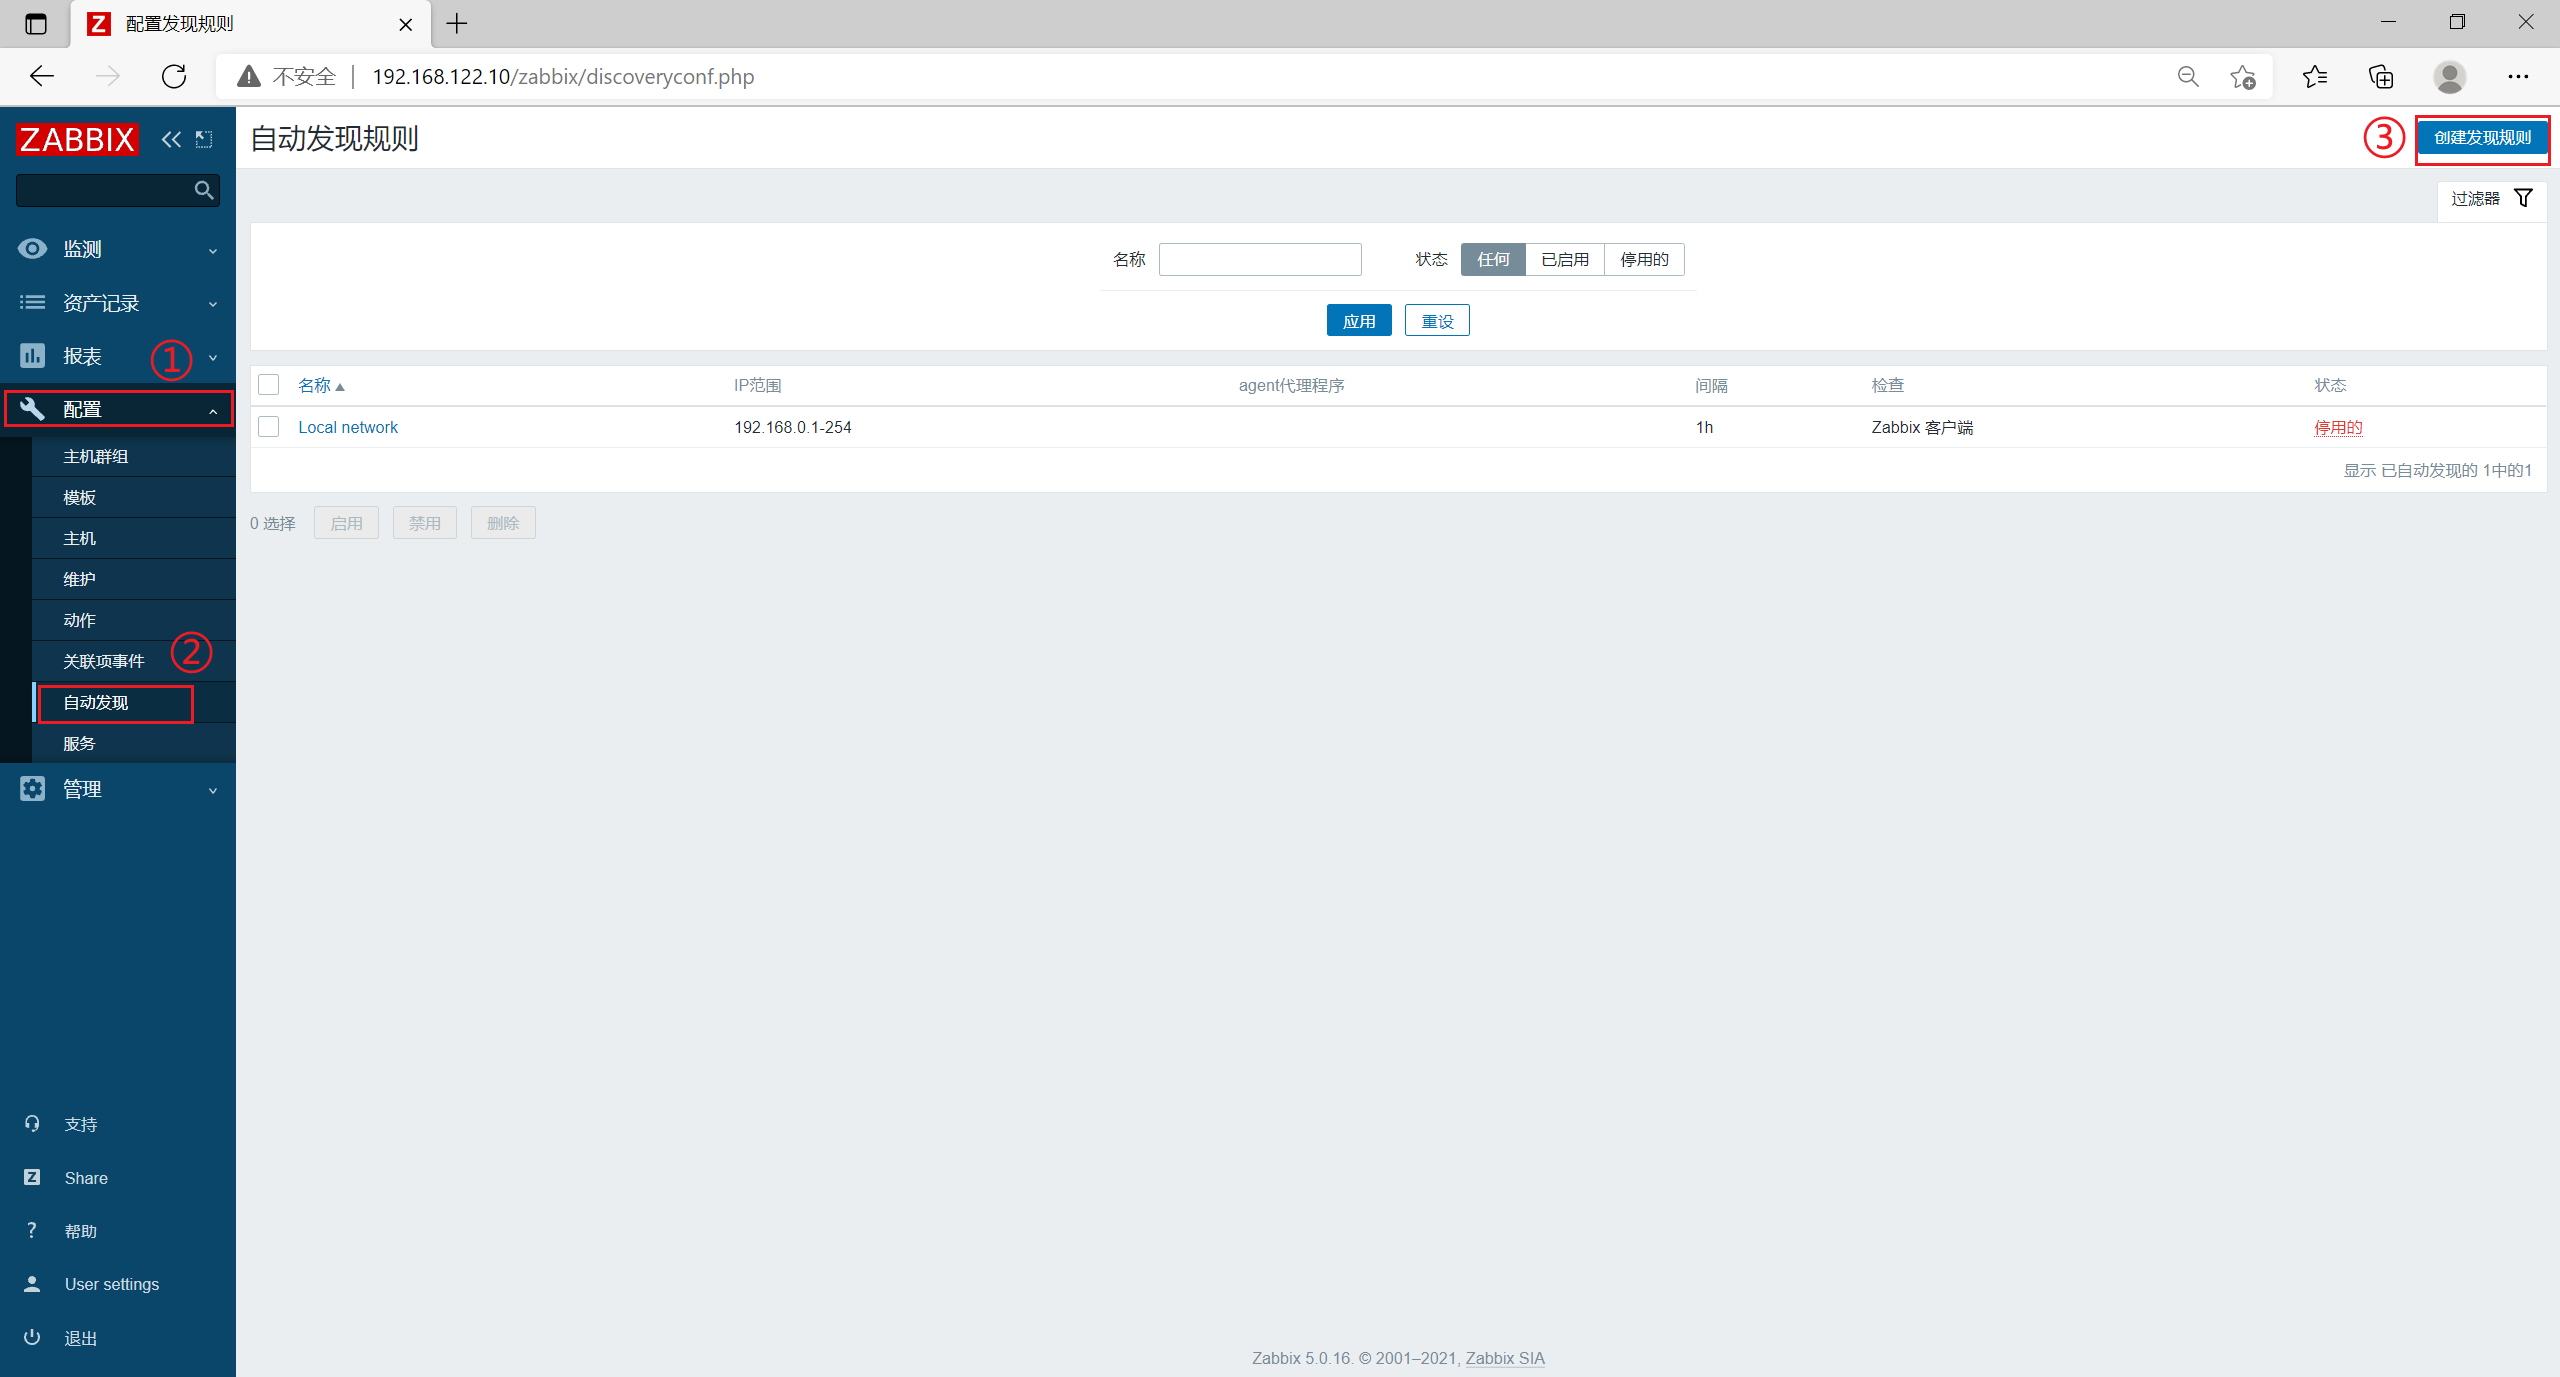Select the 任何 status filter

click(1493, 259)
